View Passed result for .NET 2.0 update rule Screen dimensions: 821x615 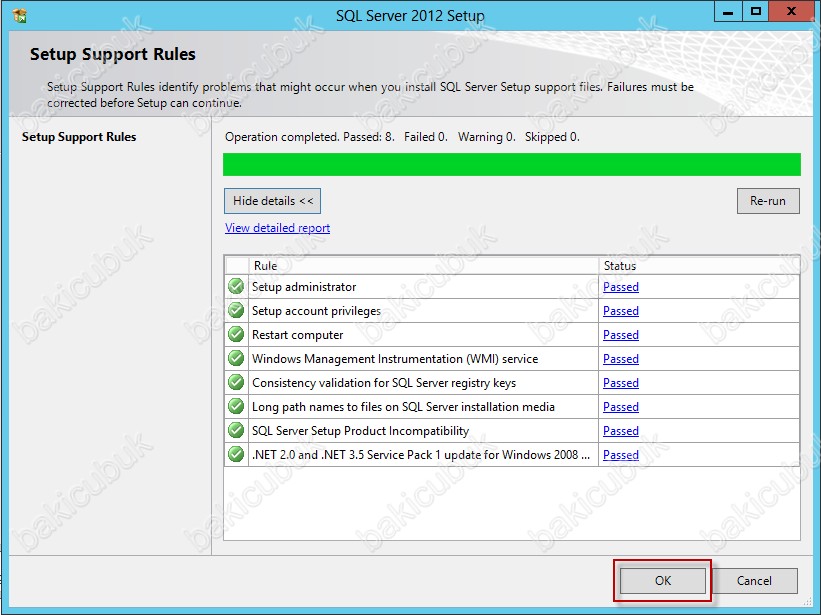pos(620,455)
